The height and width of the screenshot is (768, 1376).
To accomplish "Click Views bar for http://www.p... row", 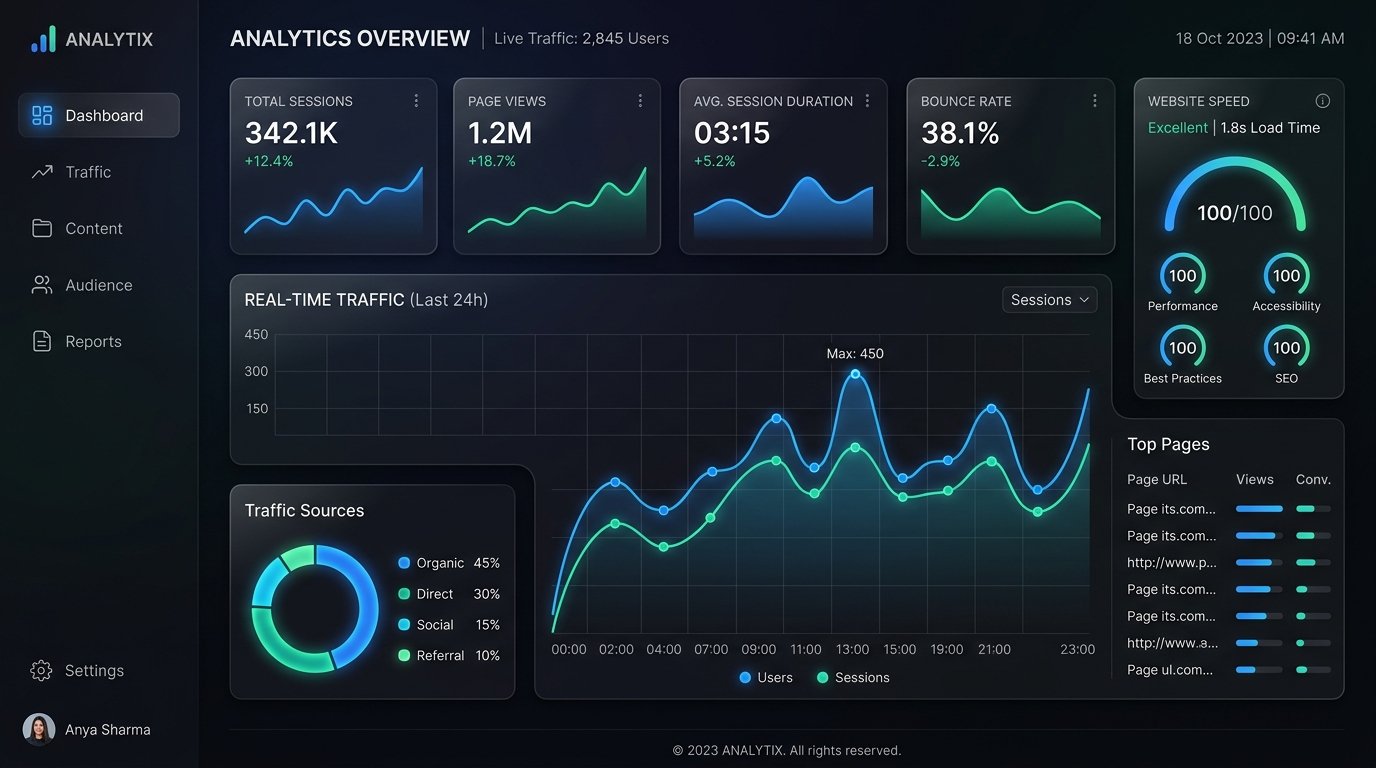I will point(1259,563).
